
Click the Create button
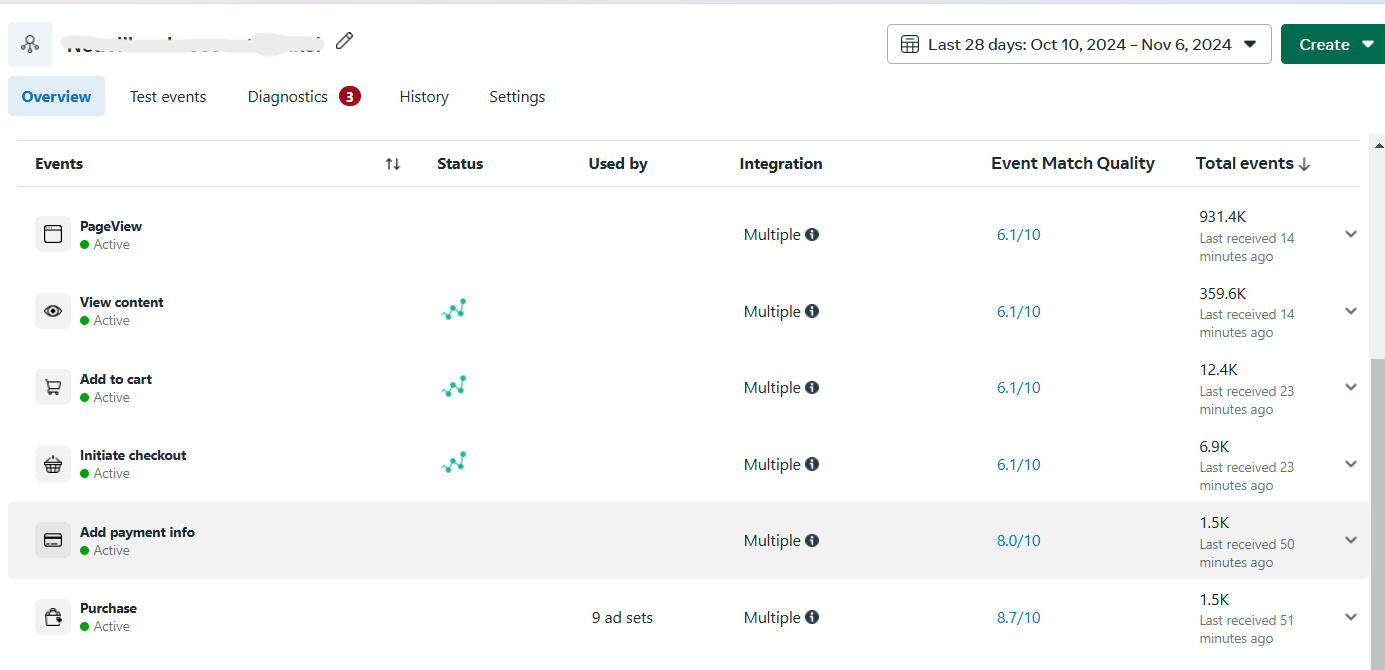[1326, 44]
